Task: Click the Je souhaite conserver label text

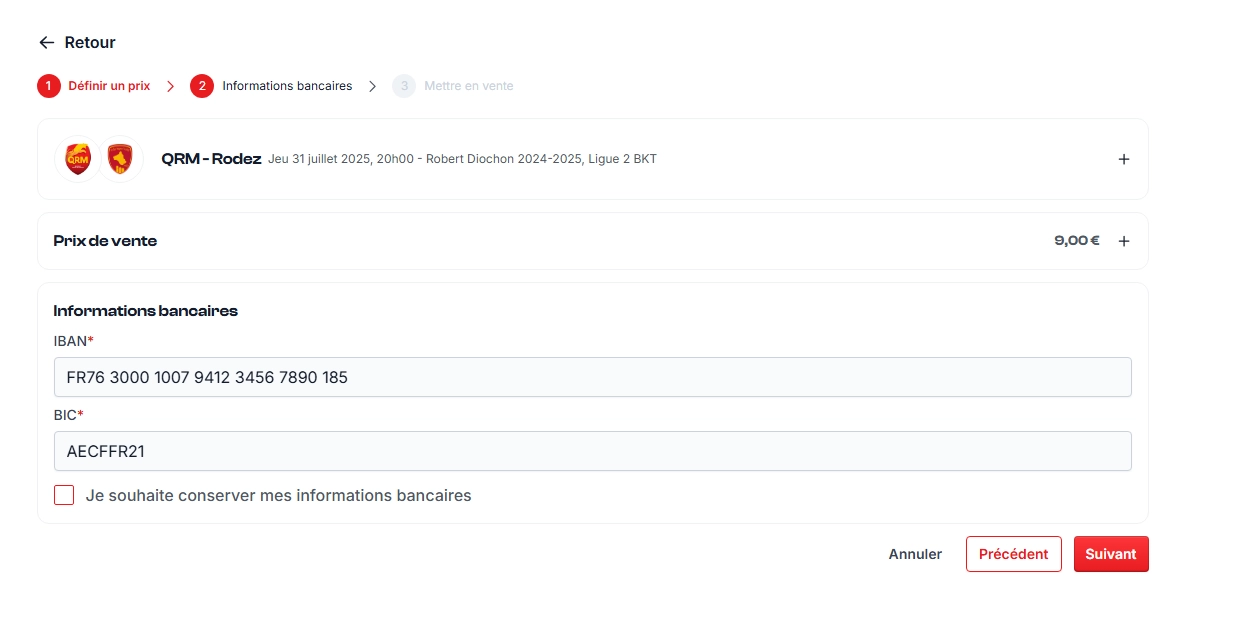Action: (278, 495)
